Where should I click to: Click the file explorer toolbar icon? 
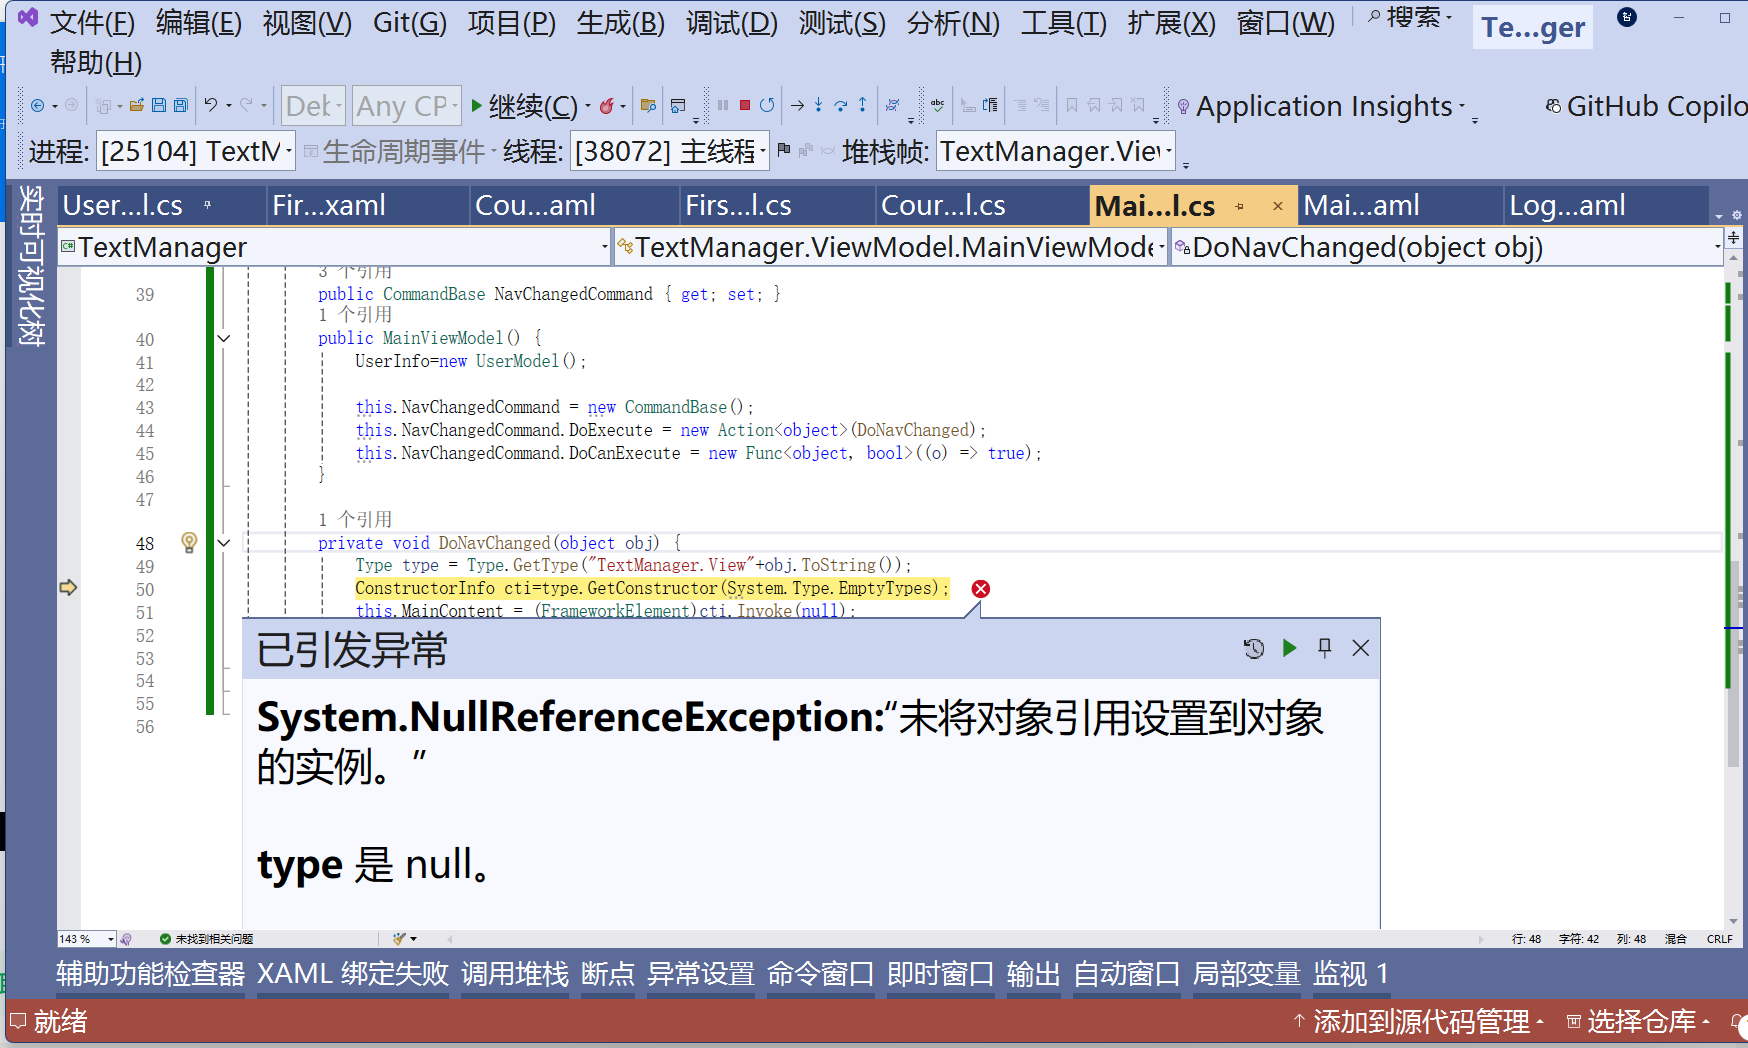click(x=648, y=105)
